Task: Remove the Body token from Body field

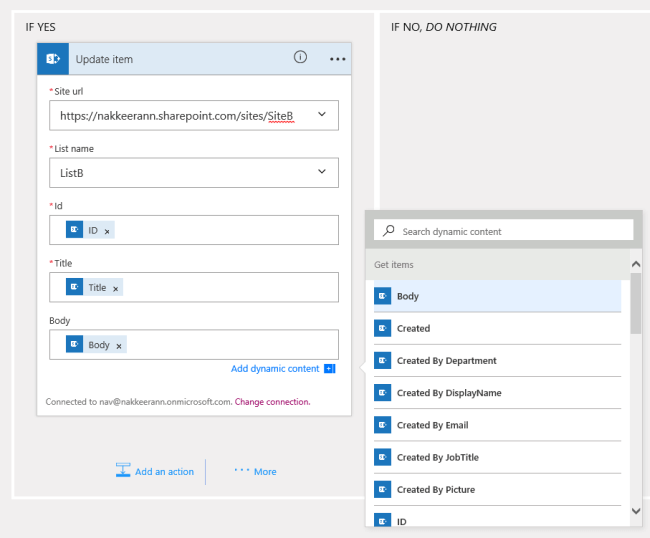Action: pos(119,346)
